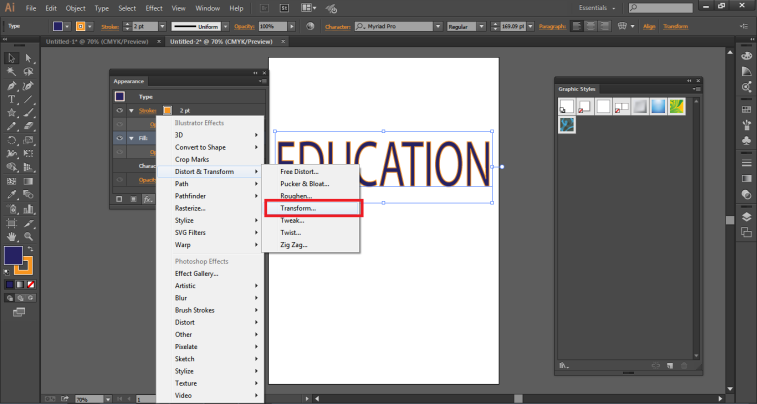Toggle visibility of the Fill attribute
This screenshot has width=757, height=404.
click(119, 138)
